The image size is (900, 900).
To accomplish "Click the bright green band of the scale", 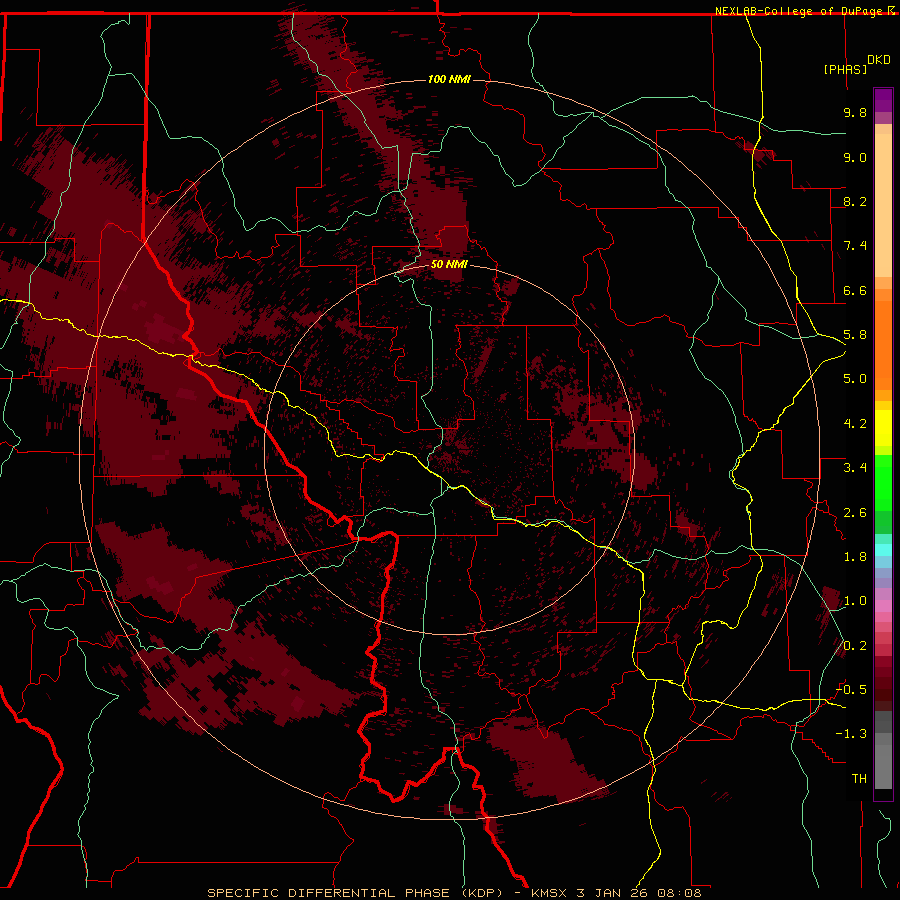I will (883, 483).
